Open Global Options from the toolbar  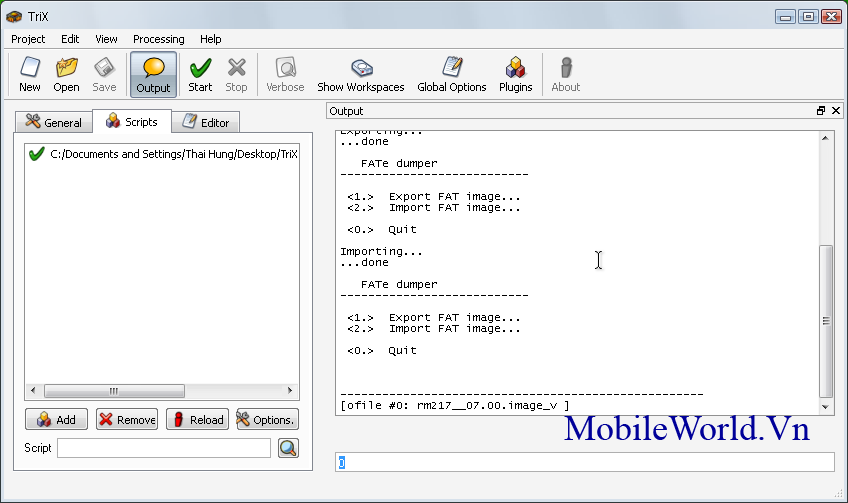[451, 74]
